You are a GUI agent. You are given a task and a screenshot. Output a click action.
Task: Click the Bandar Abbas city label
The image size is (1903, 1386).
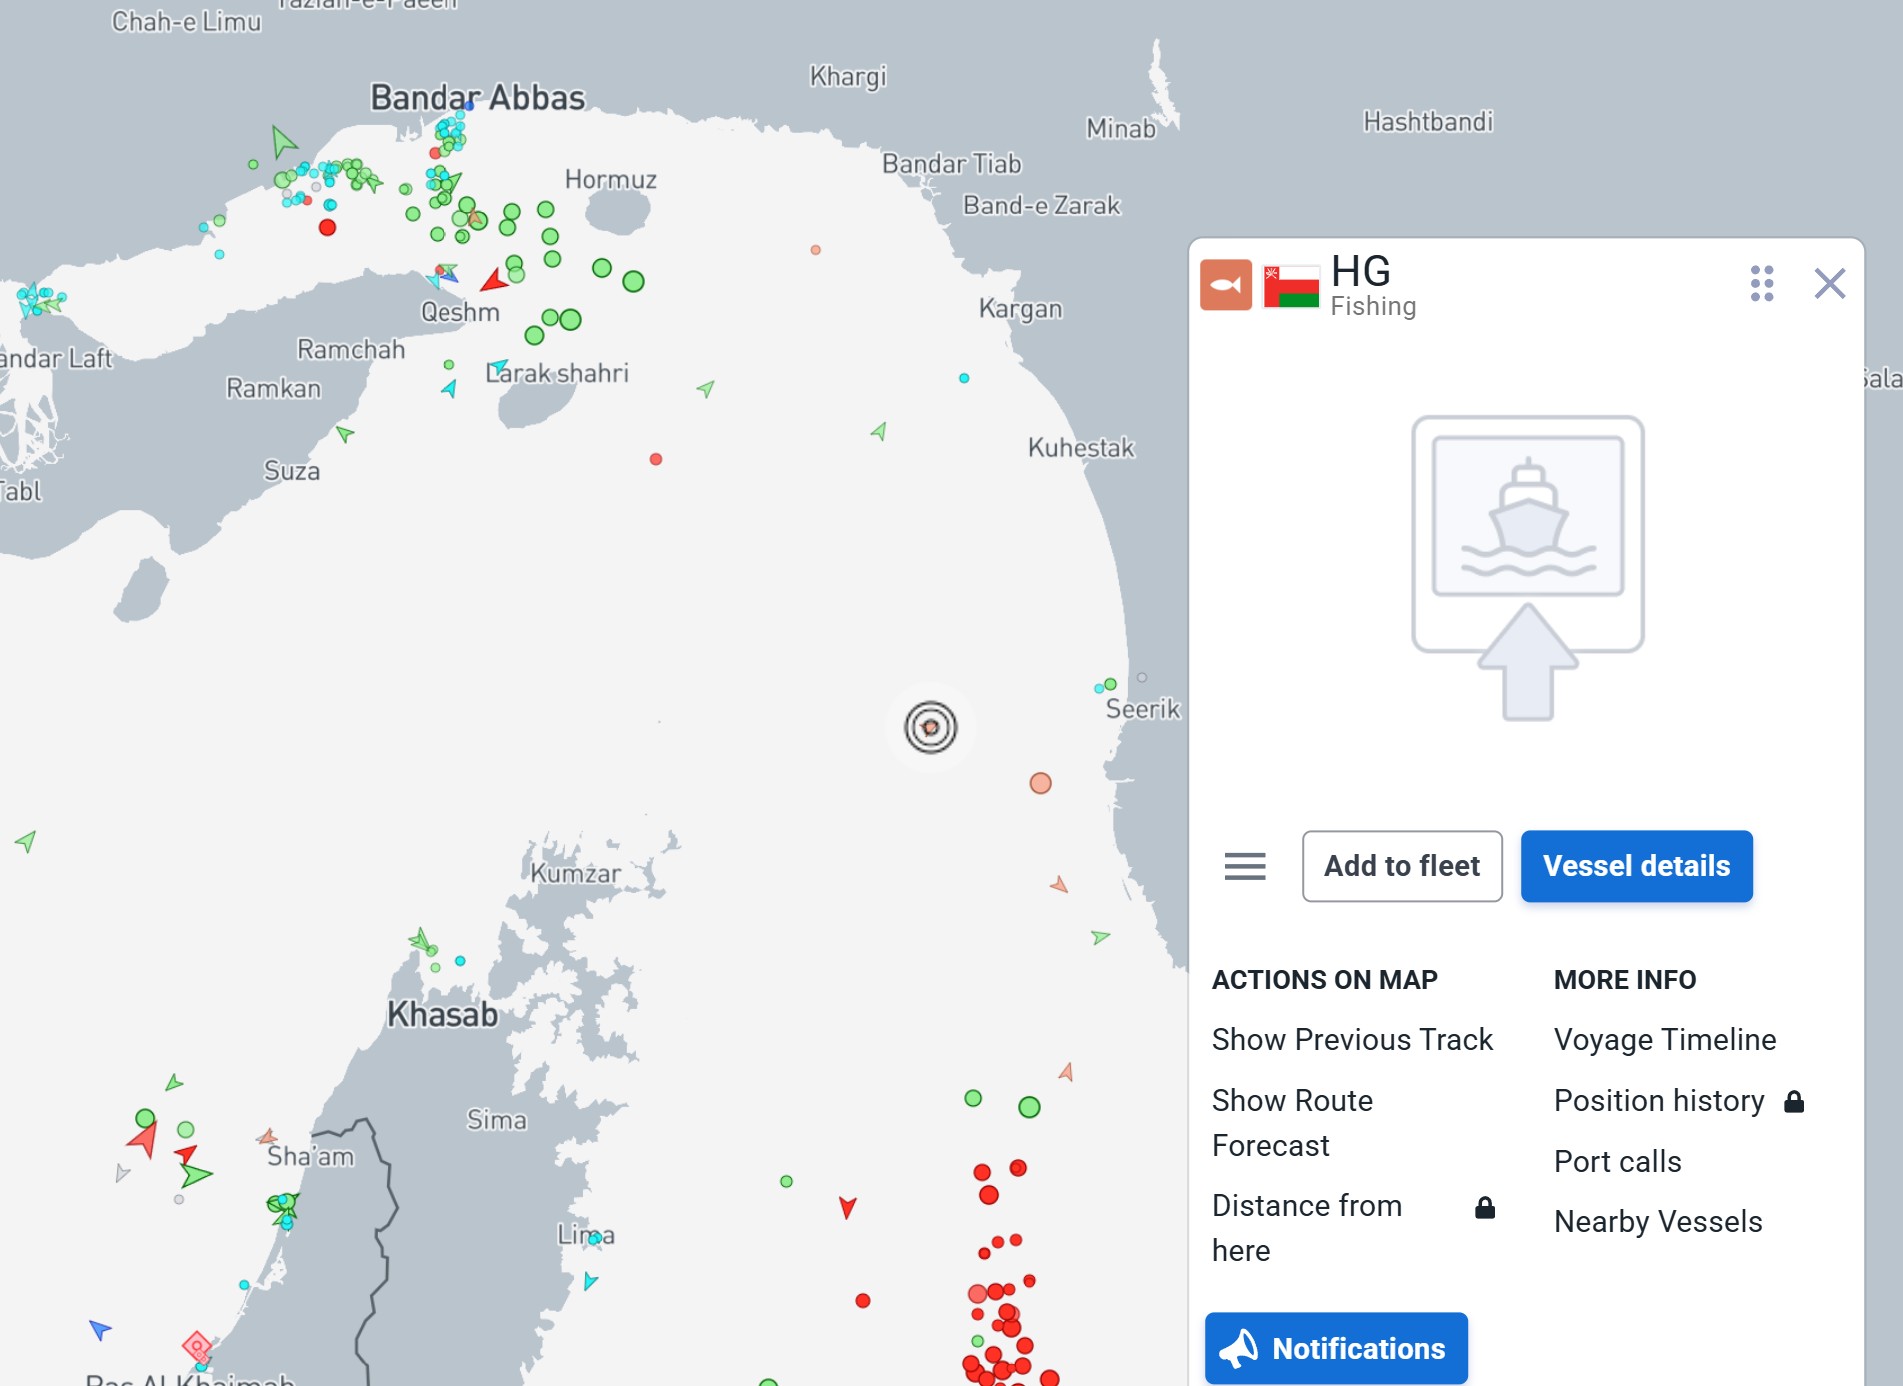click(x=478, y=98)
